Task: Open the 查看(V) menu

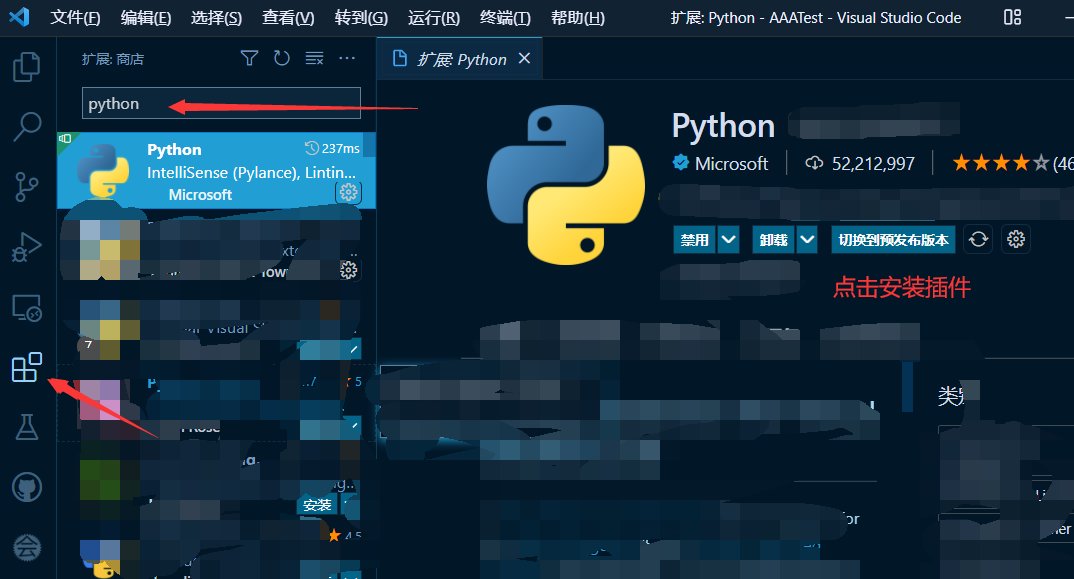Action: [288, 18]
